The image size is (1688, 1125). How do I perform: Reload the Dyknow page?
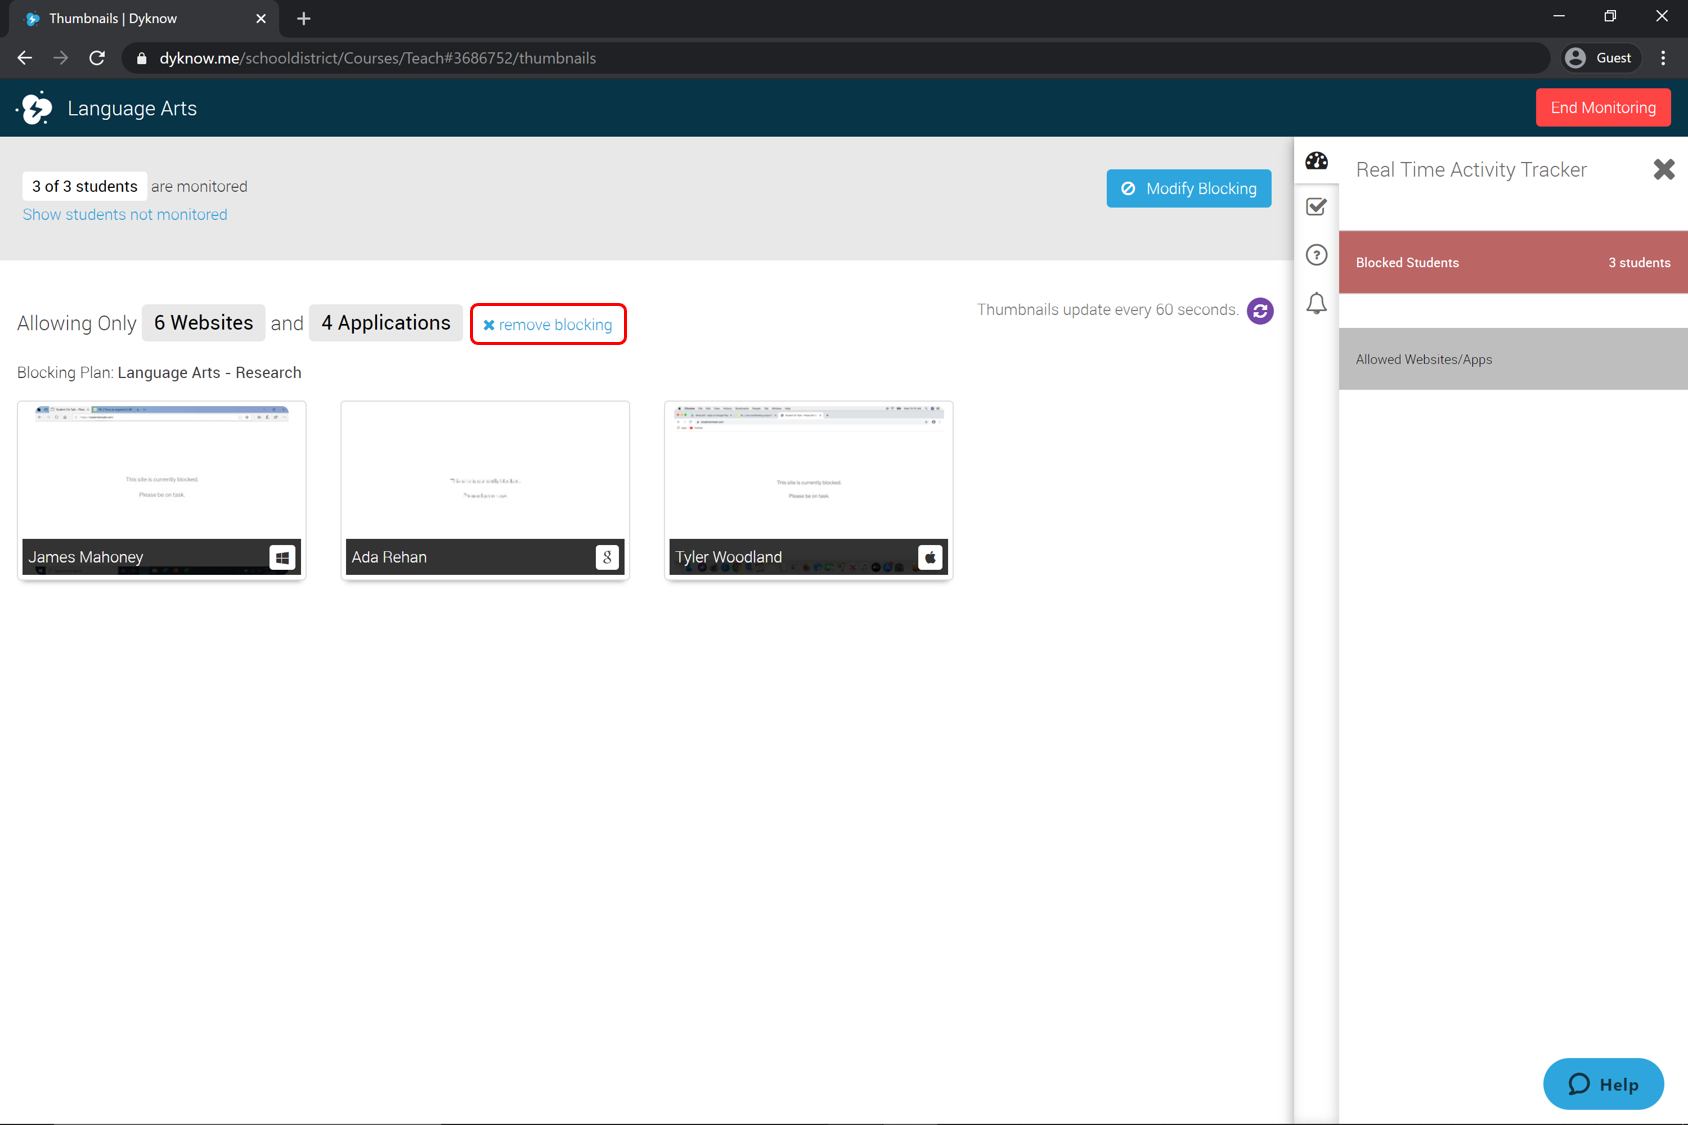(97, 58)
